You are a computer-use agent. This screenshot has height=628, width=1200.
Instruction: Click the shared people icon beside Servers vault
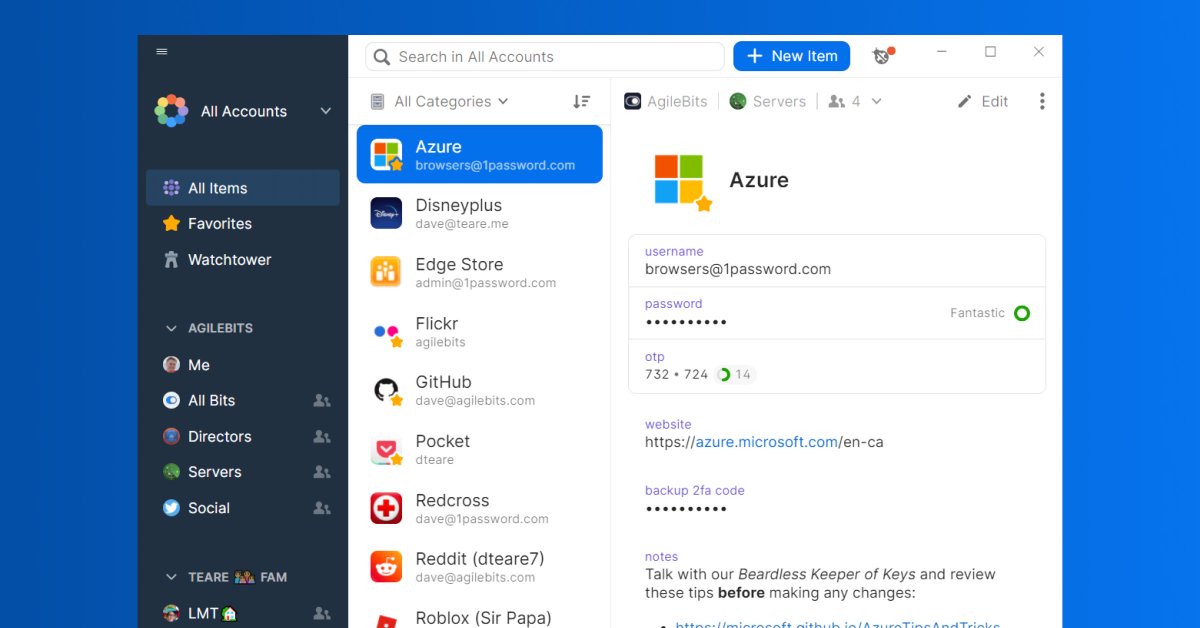click(x=322, y=472)
